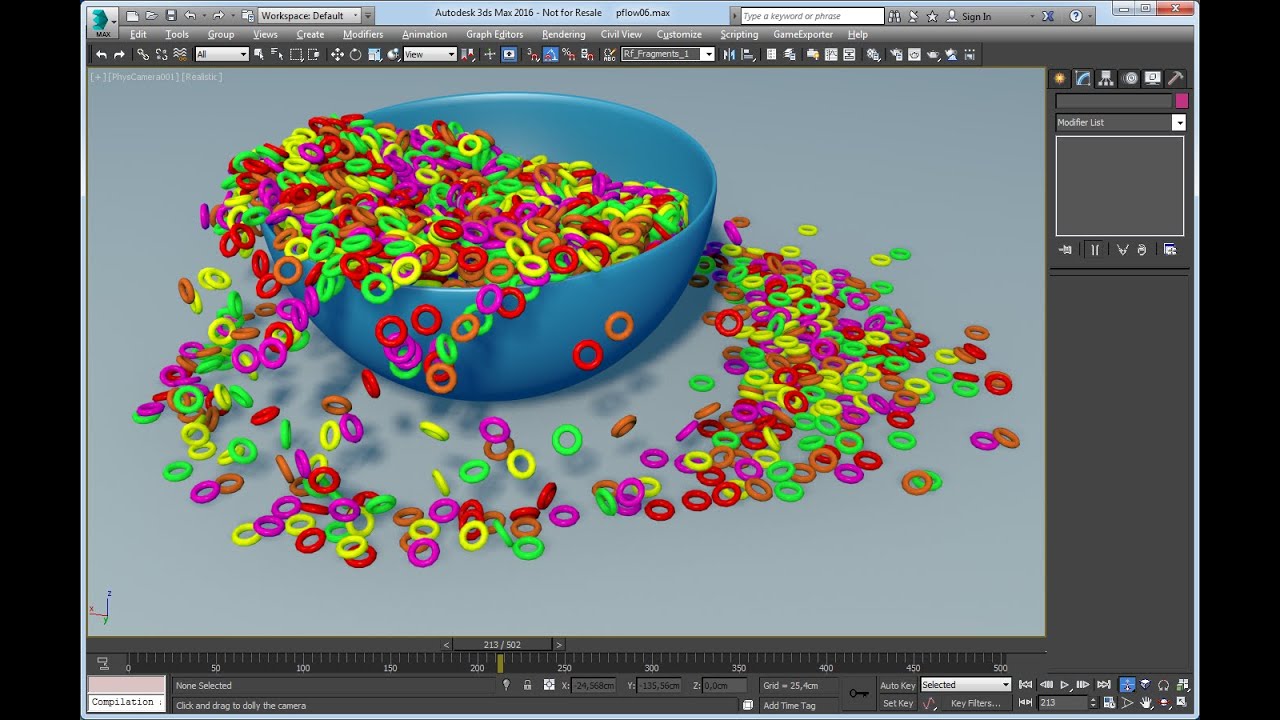Open the Scripting menu

(x=739, y=34)
